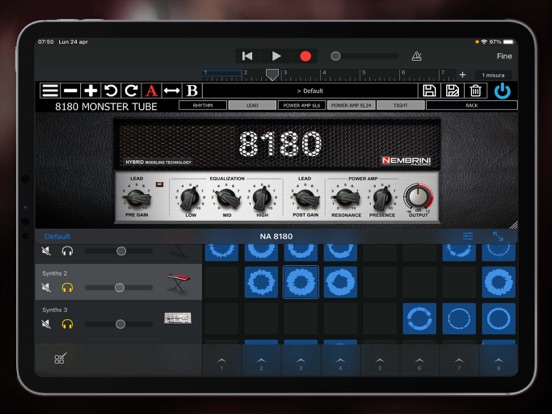Mute the Synths 2 track
Screen dimensions: 552x414
(x=46, y=288)
